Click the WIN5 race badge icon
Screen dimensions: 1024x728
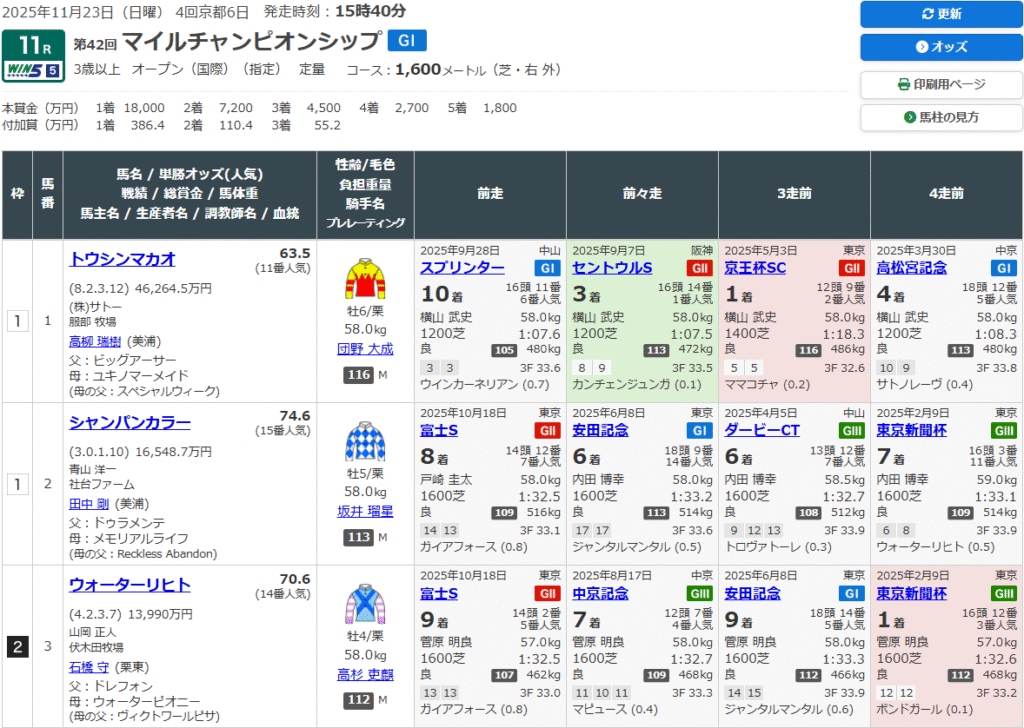34,70
